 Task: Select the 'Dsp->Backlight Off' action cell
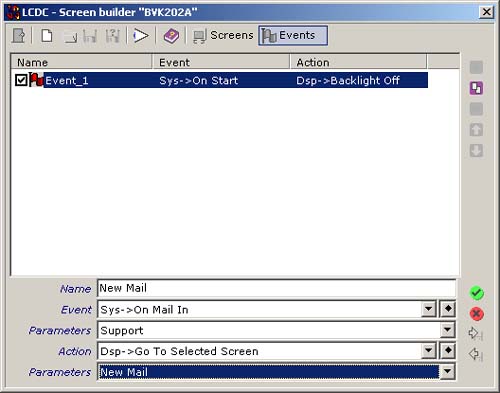click(x=348, y=80)
